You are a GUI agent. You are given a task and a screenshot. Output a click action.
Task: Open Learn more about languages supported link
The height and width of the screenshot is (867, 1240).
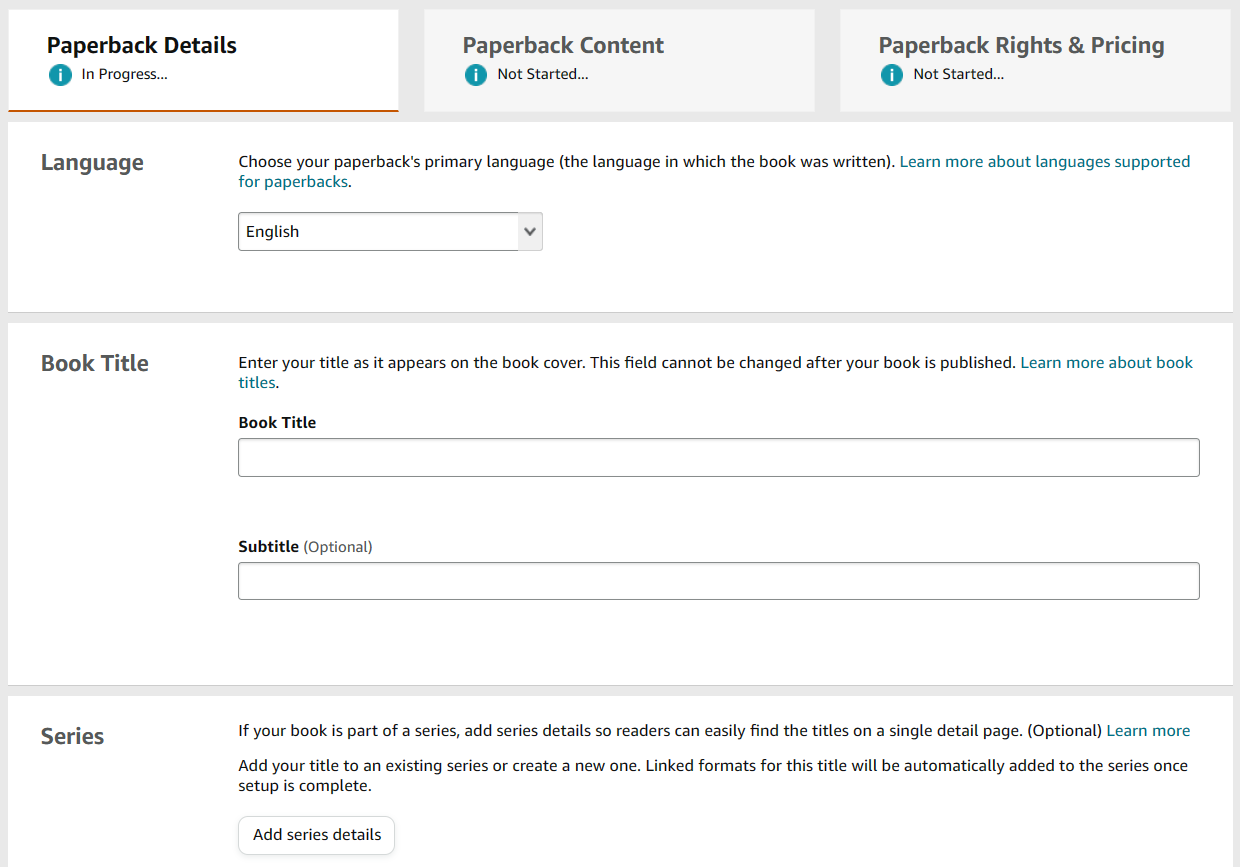[x=1044, y=162]
